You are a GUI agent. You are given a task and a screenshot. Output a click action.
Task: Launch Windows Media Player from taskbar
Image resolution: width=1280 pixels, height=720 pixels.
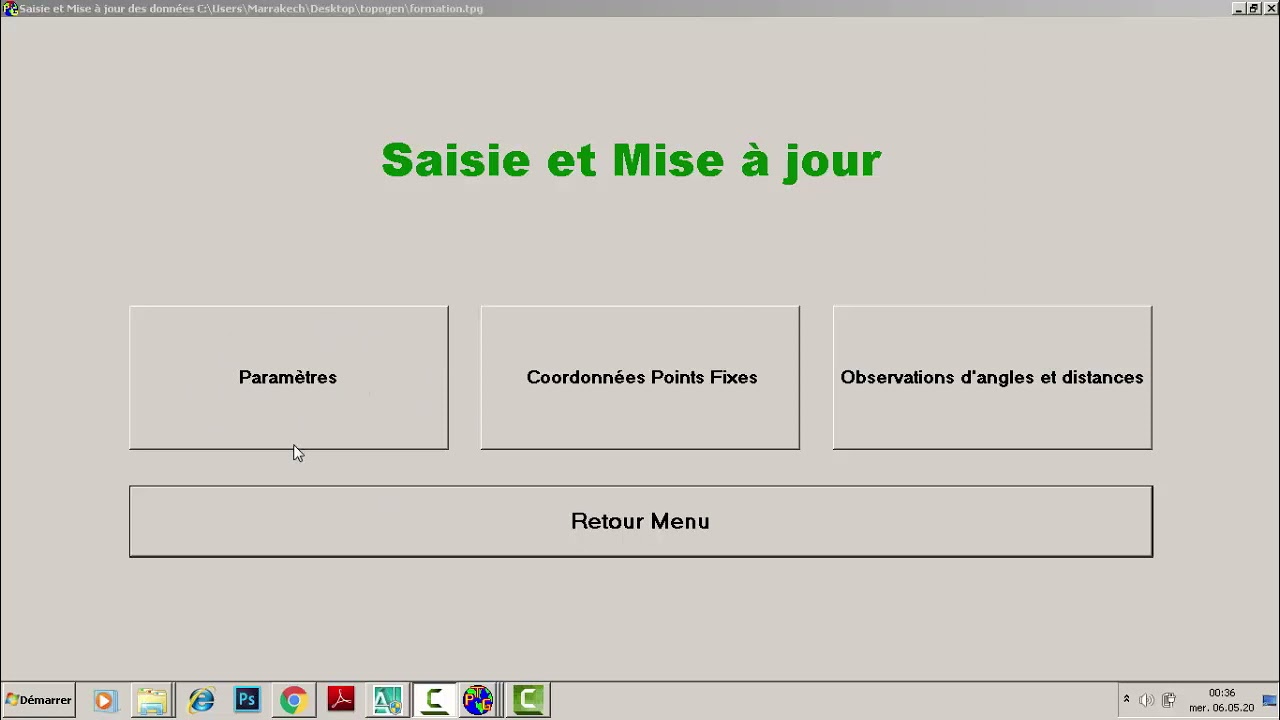point(105,700)
